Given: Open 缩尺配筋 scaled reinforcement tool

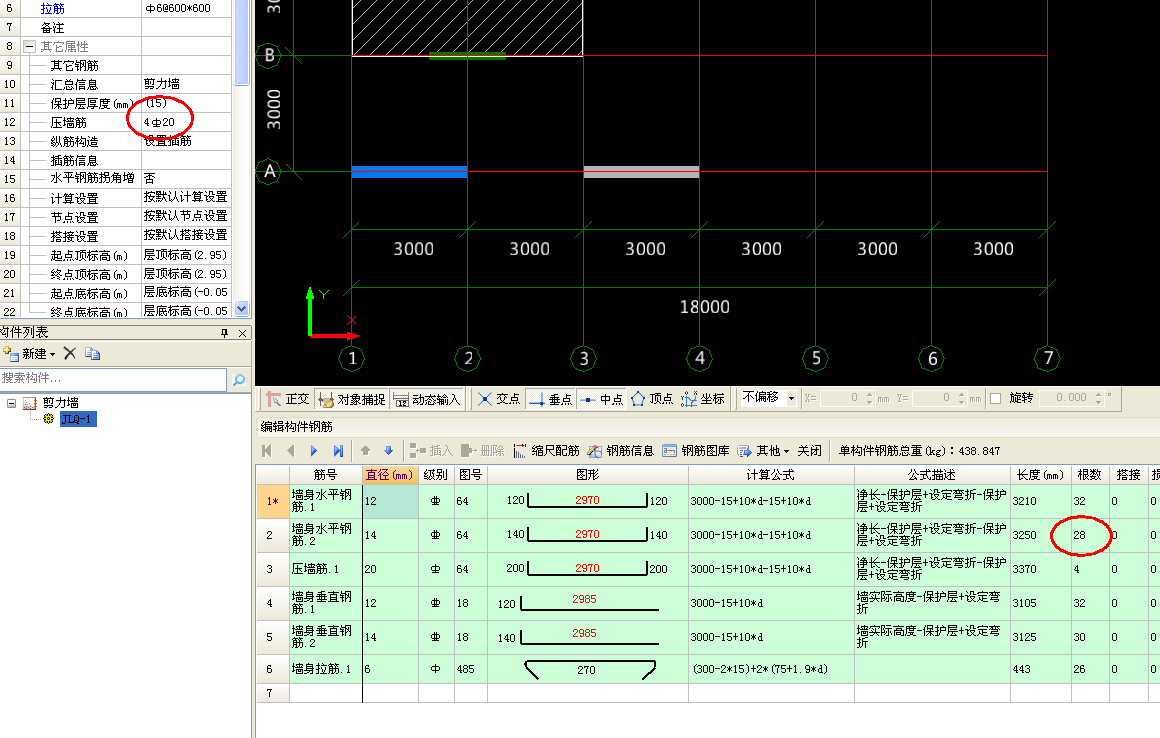Looking at the screenshot, I should tap(547, 451).
